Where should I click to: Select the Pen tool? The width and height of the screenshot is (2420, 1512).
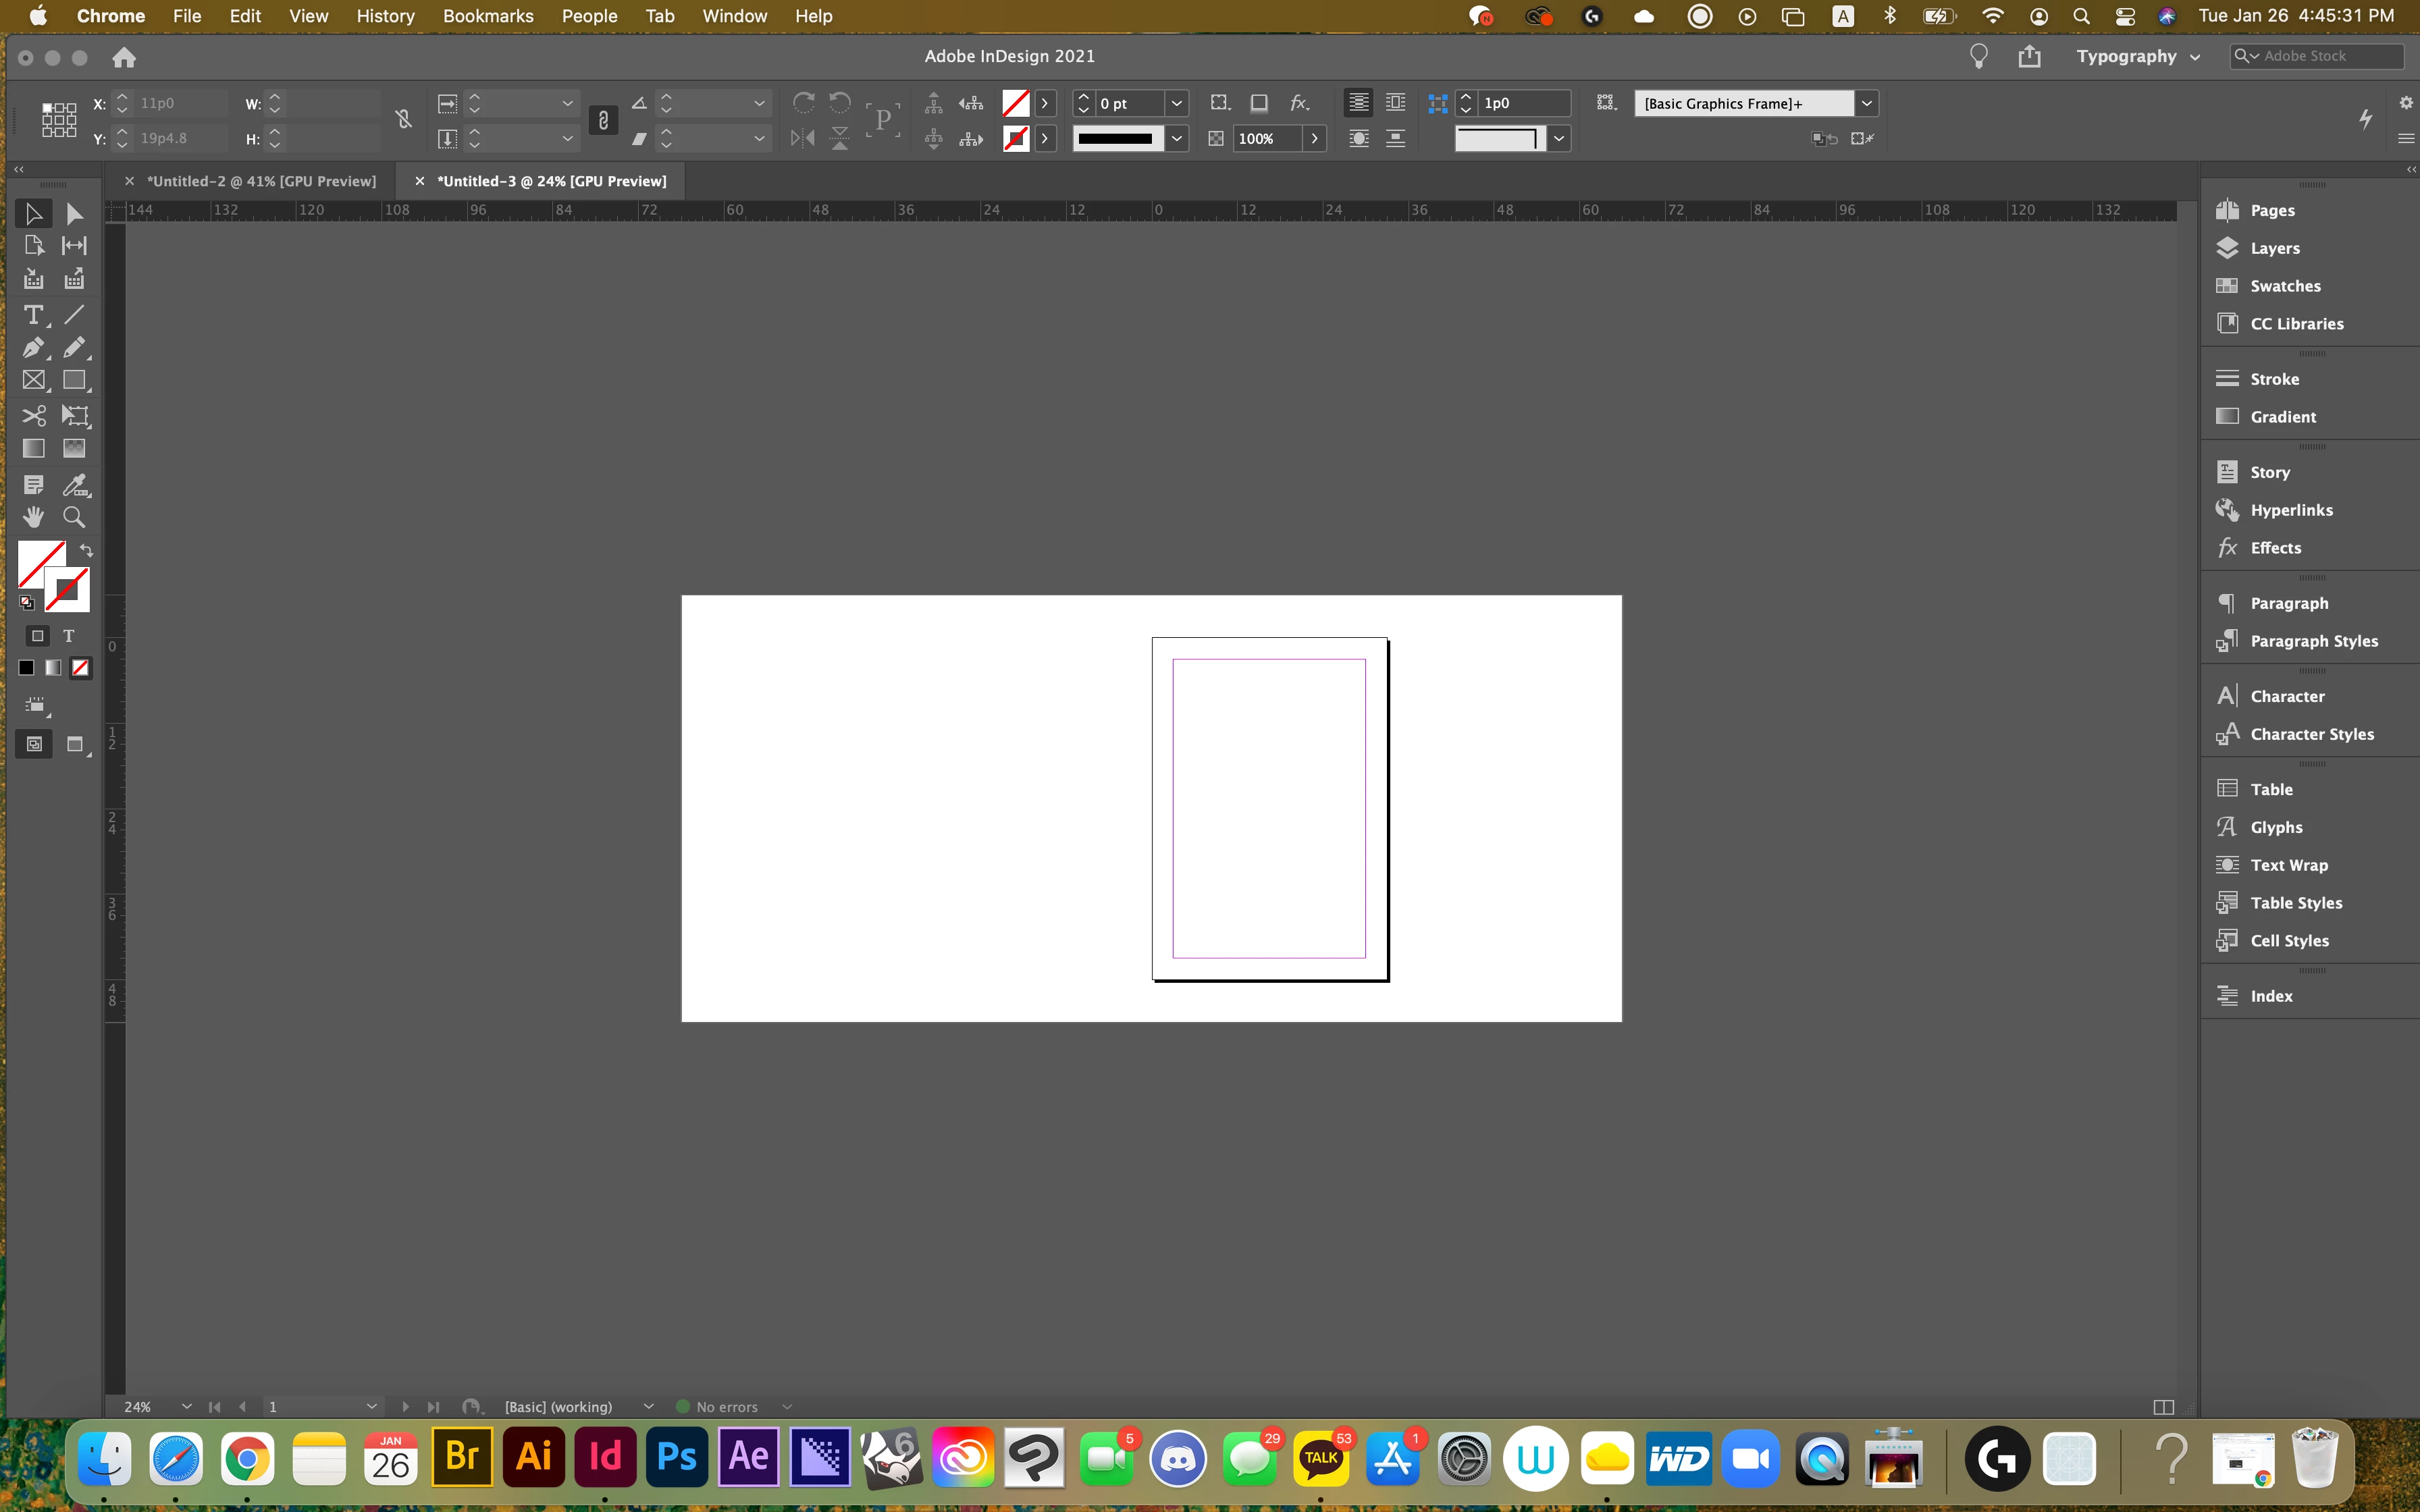tap(33, 348)
